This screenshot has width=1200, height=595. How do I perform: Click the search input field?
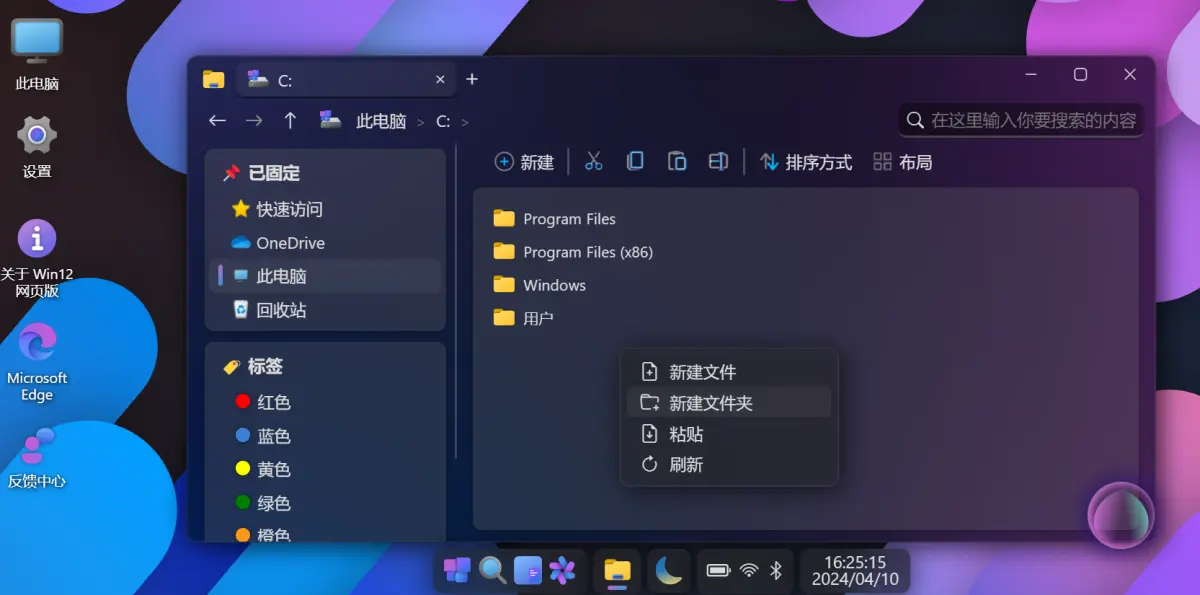pos(1021,120)
